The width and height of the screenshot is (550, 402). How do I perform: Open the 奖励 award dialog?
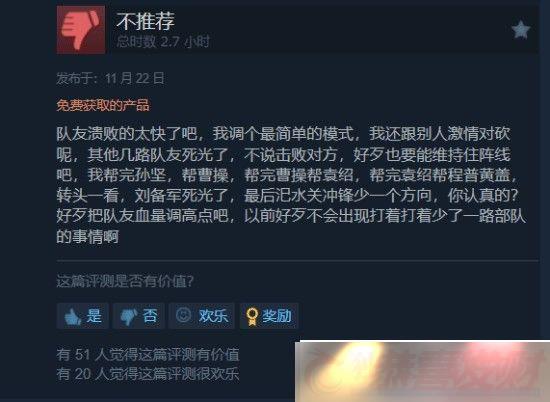click(x=269, y=316)
